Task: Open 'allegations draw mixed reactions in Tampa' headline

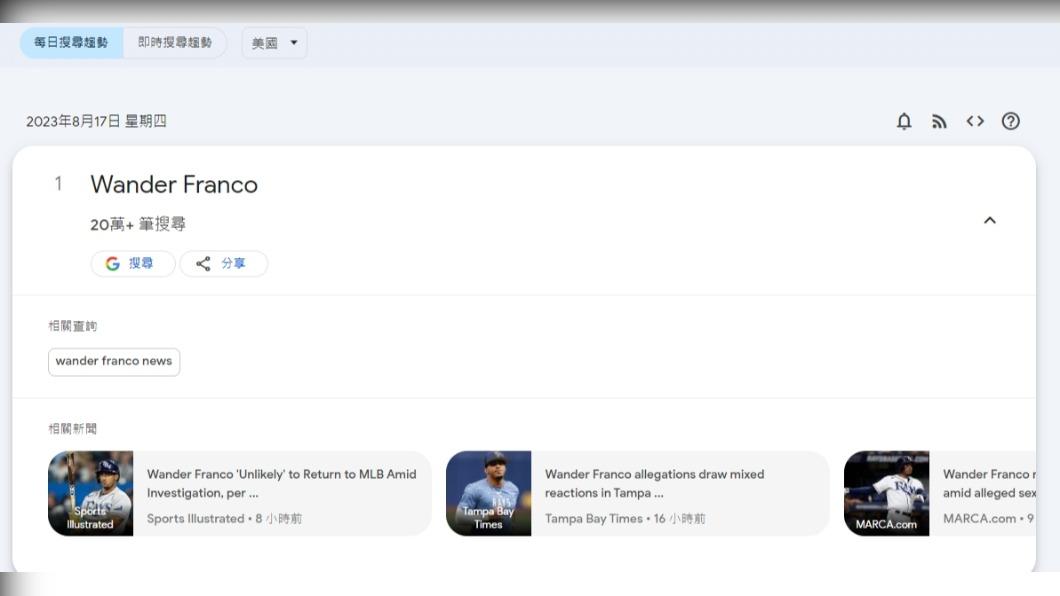Action: [654, 483]
